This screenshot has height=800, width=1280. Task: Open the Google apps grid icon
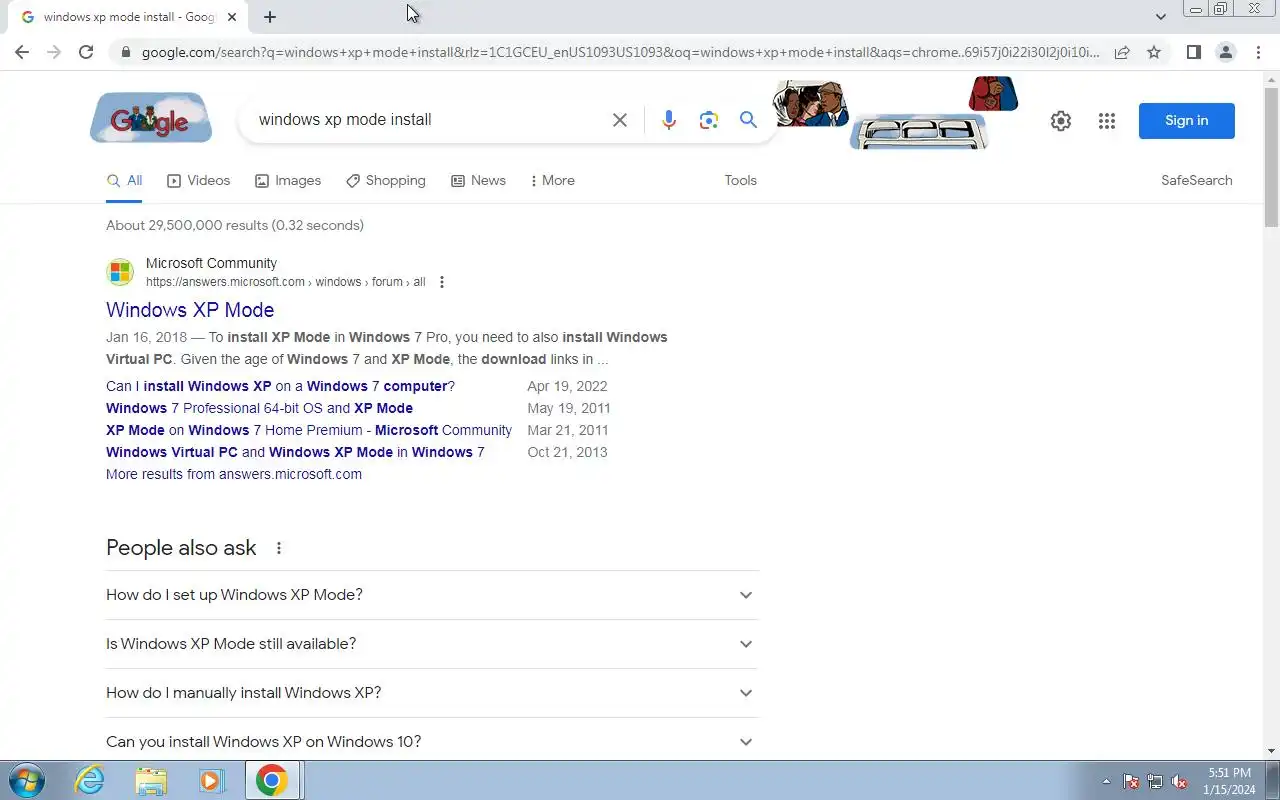point(1106,121)
